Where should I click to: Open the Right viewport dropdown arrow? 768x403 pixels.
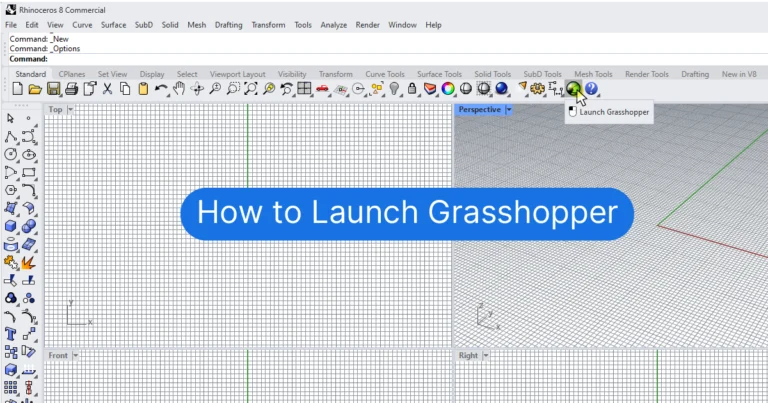pyautogui.click(x=486, y=356)
